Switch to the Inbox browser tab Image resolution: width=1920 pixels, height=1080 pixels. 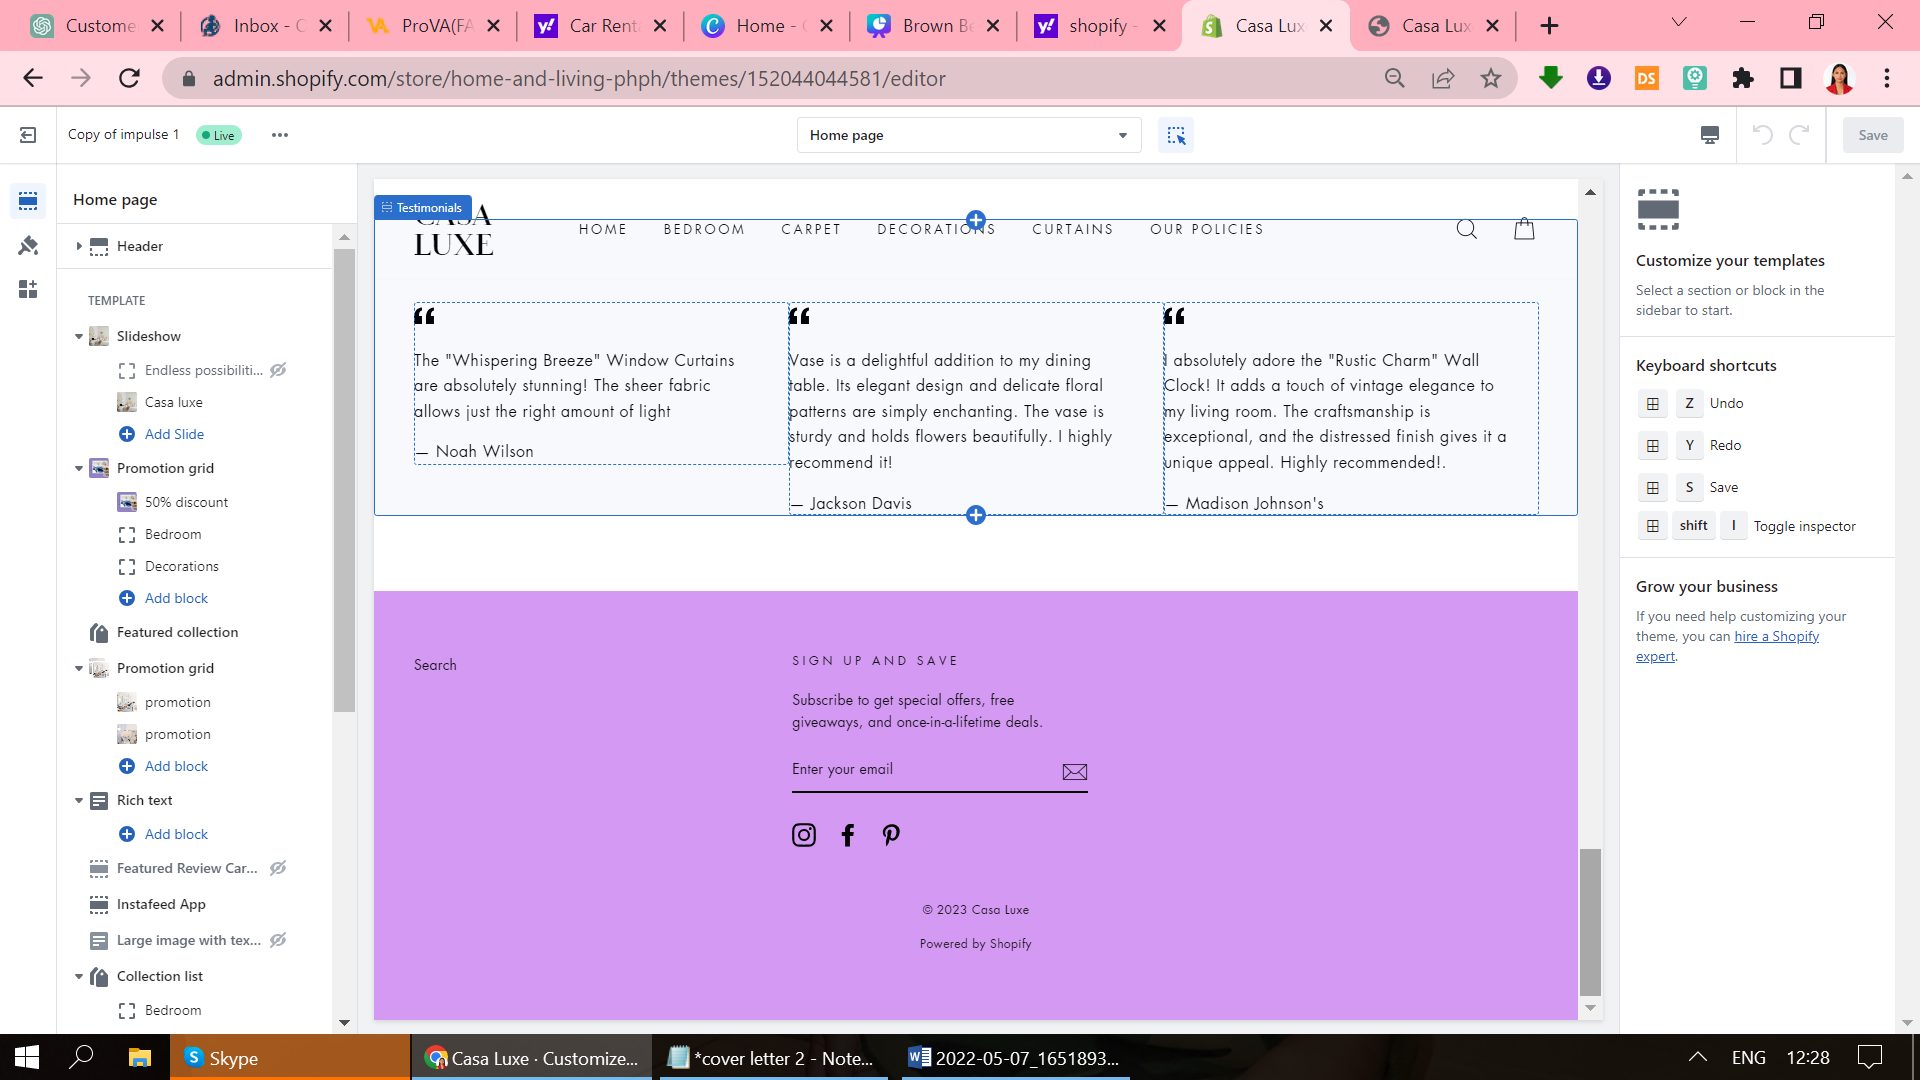[x=265, y=26]
